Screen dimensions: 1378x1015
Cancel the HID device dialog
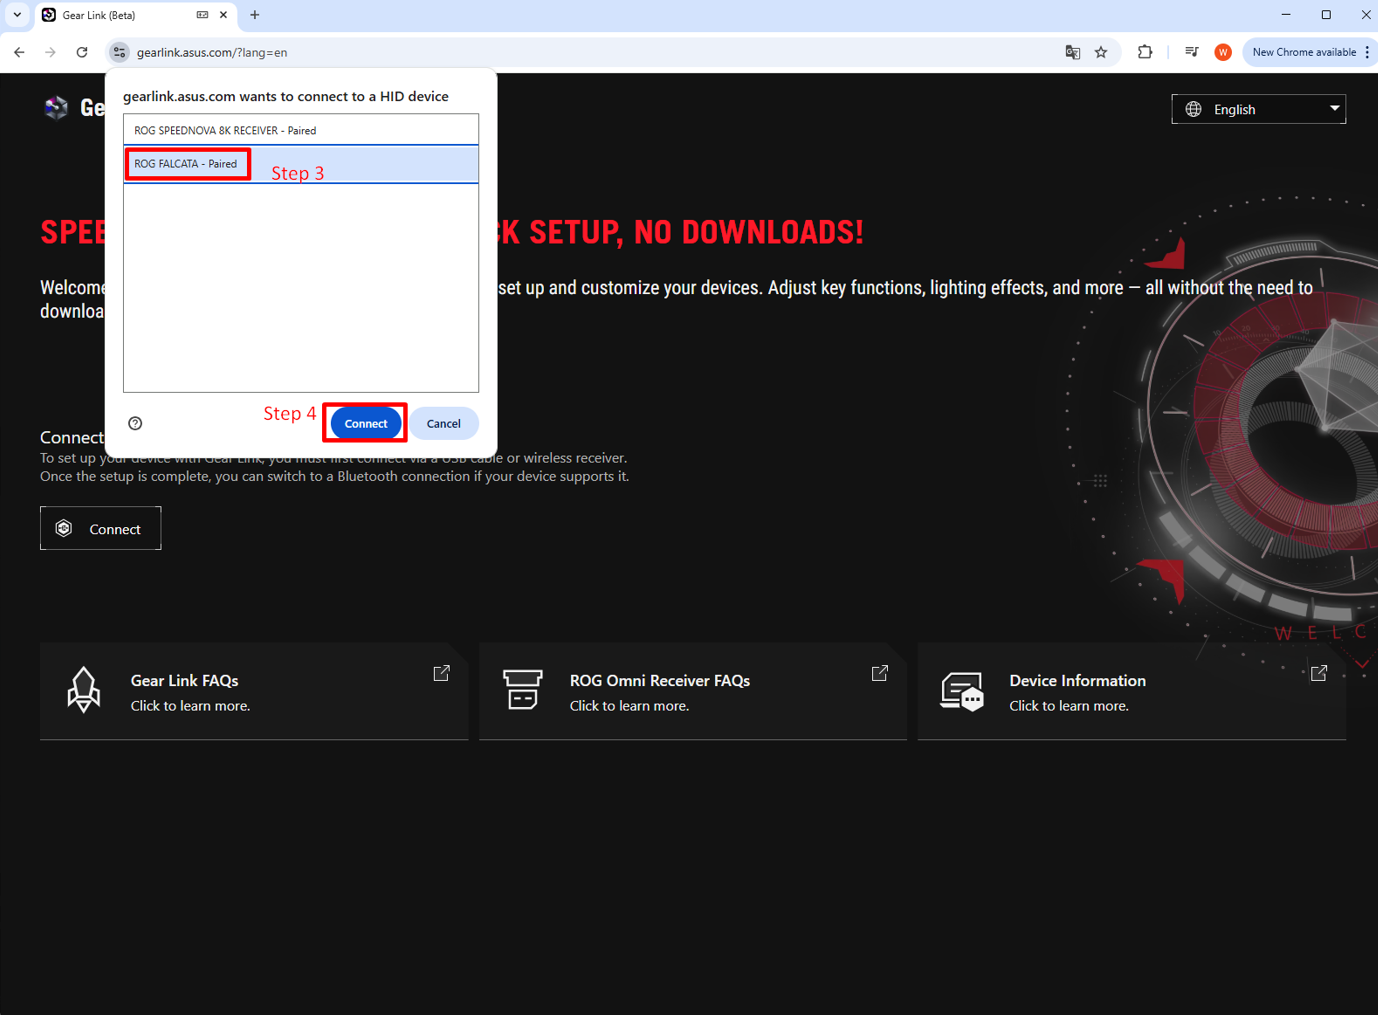(443, 423)
